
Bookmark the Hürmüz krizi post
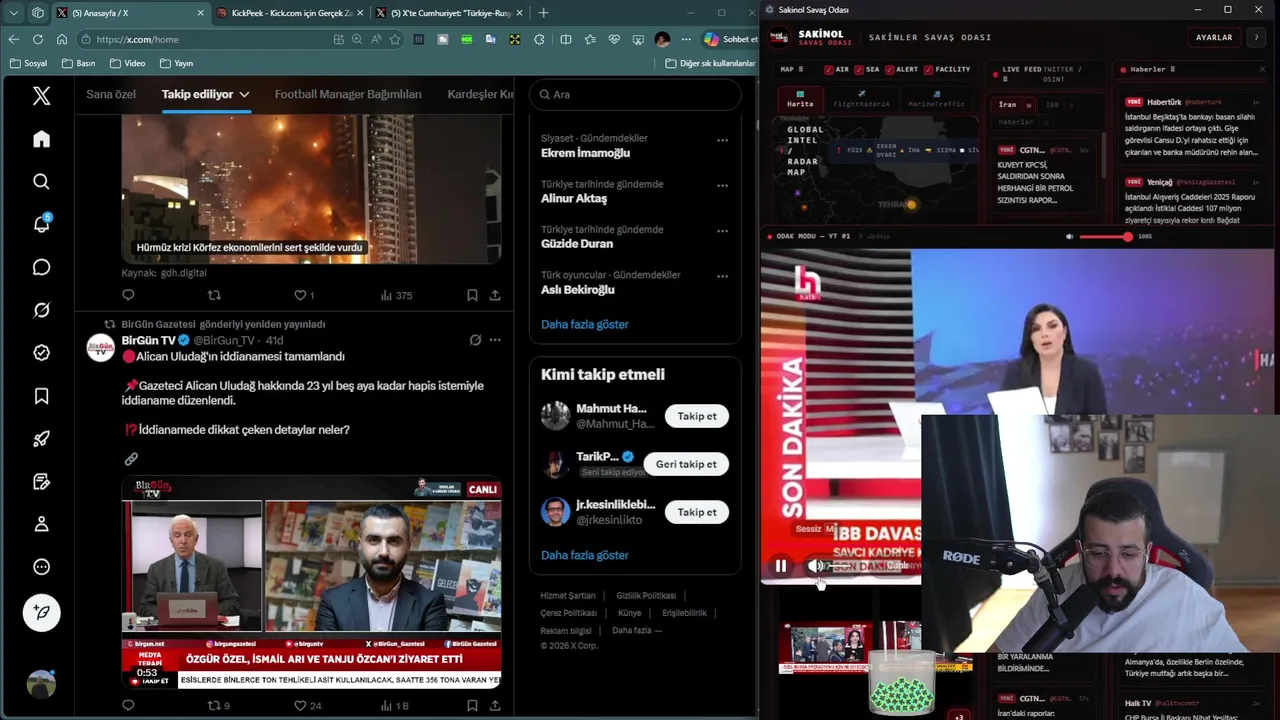pyautogui.click(x=472, y=295)
